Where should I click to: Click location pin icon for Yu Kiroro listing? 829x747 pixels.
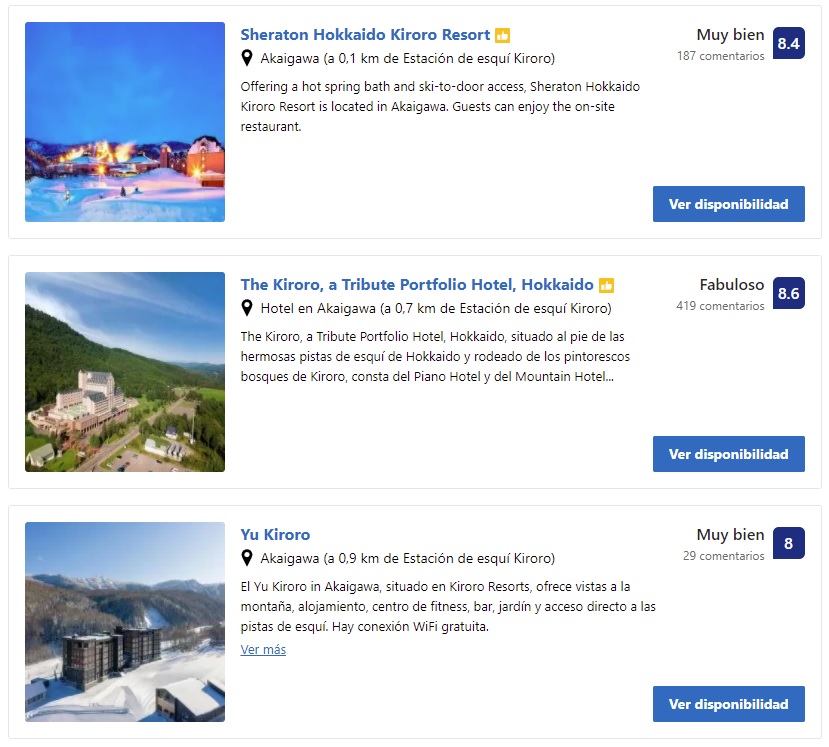[x=247, y=558]
